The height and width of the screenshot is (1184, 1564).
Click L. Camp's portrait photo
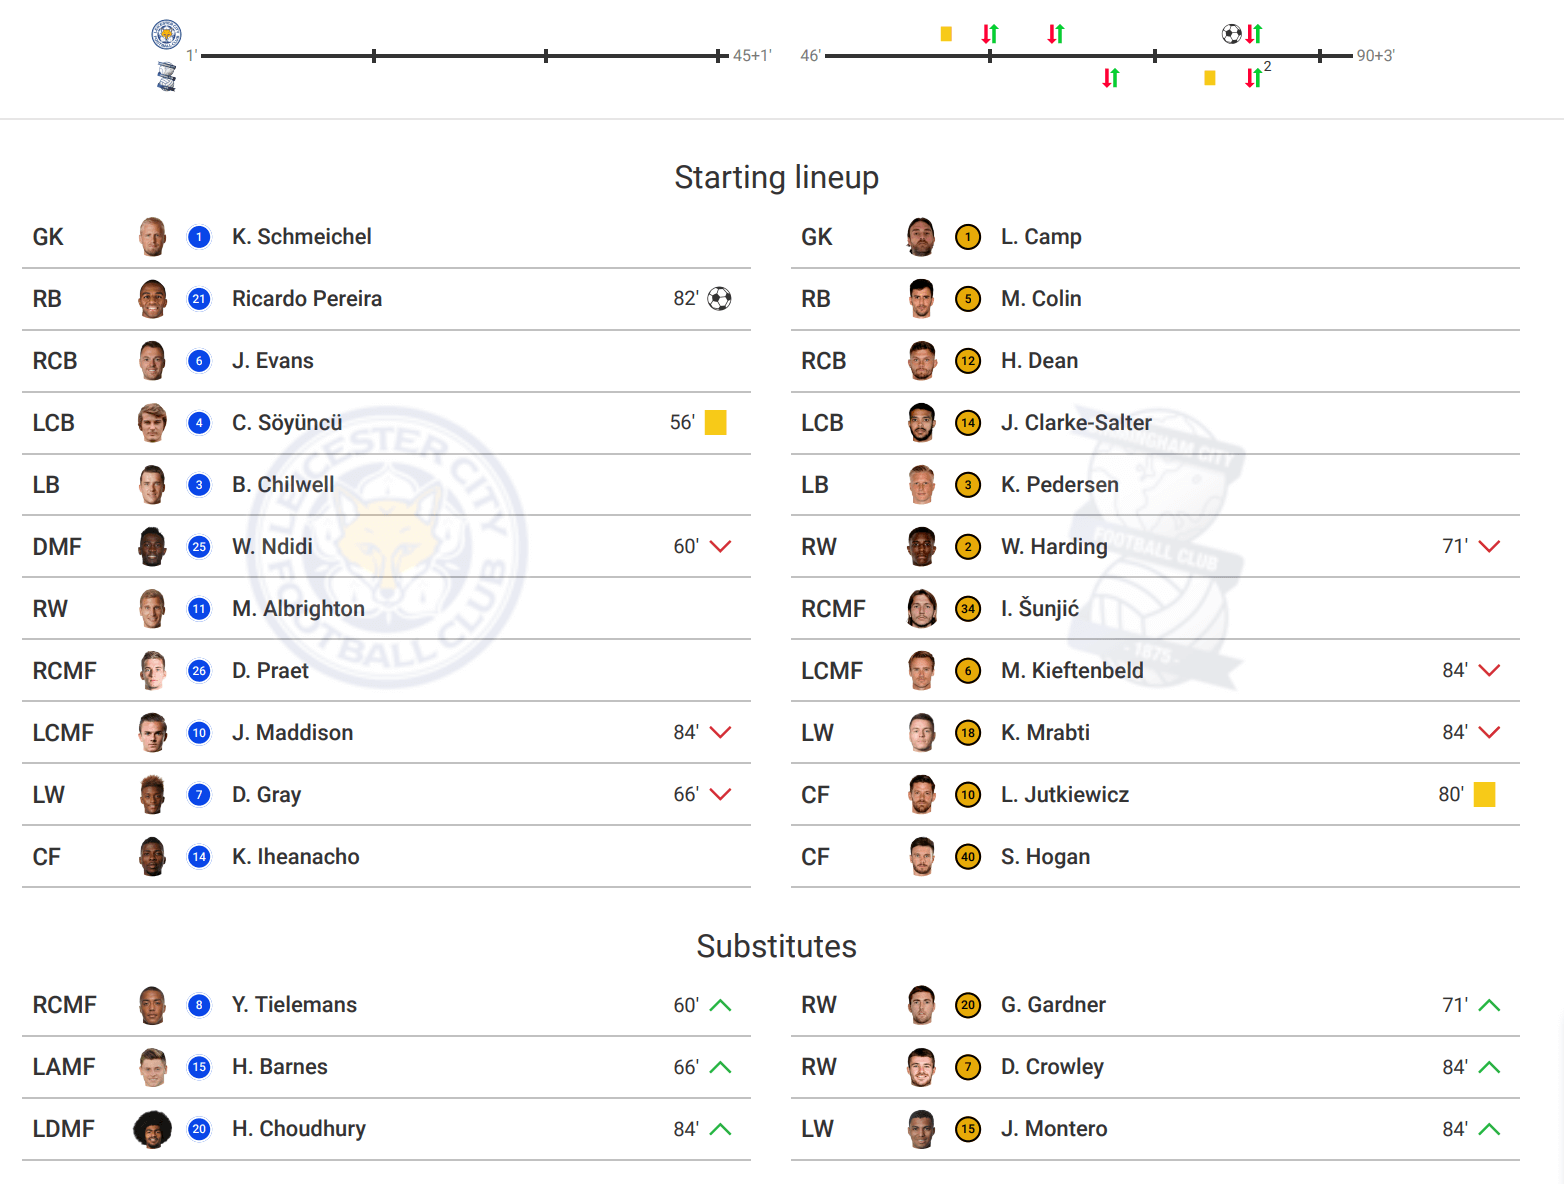(x=921, y=237)
